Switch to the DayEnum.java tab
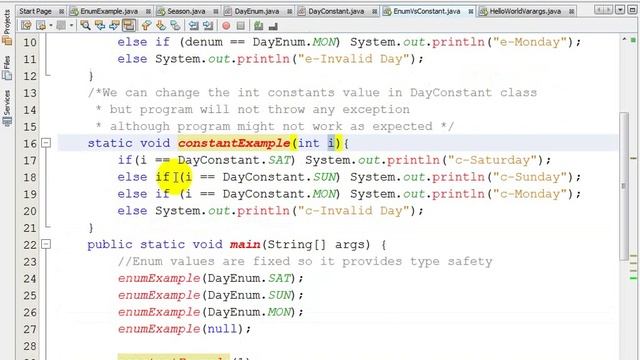The width and height of the screenshot is (640, 360). point(257,11)
